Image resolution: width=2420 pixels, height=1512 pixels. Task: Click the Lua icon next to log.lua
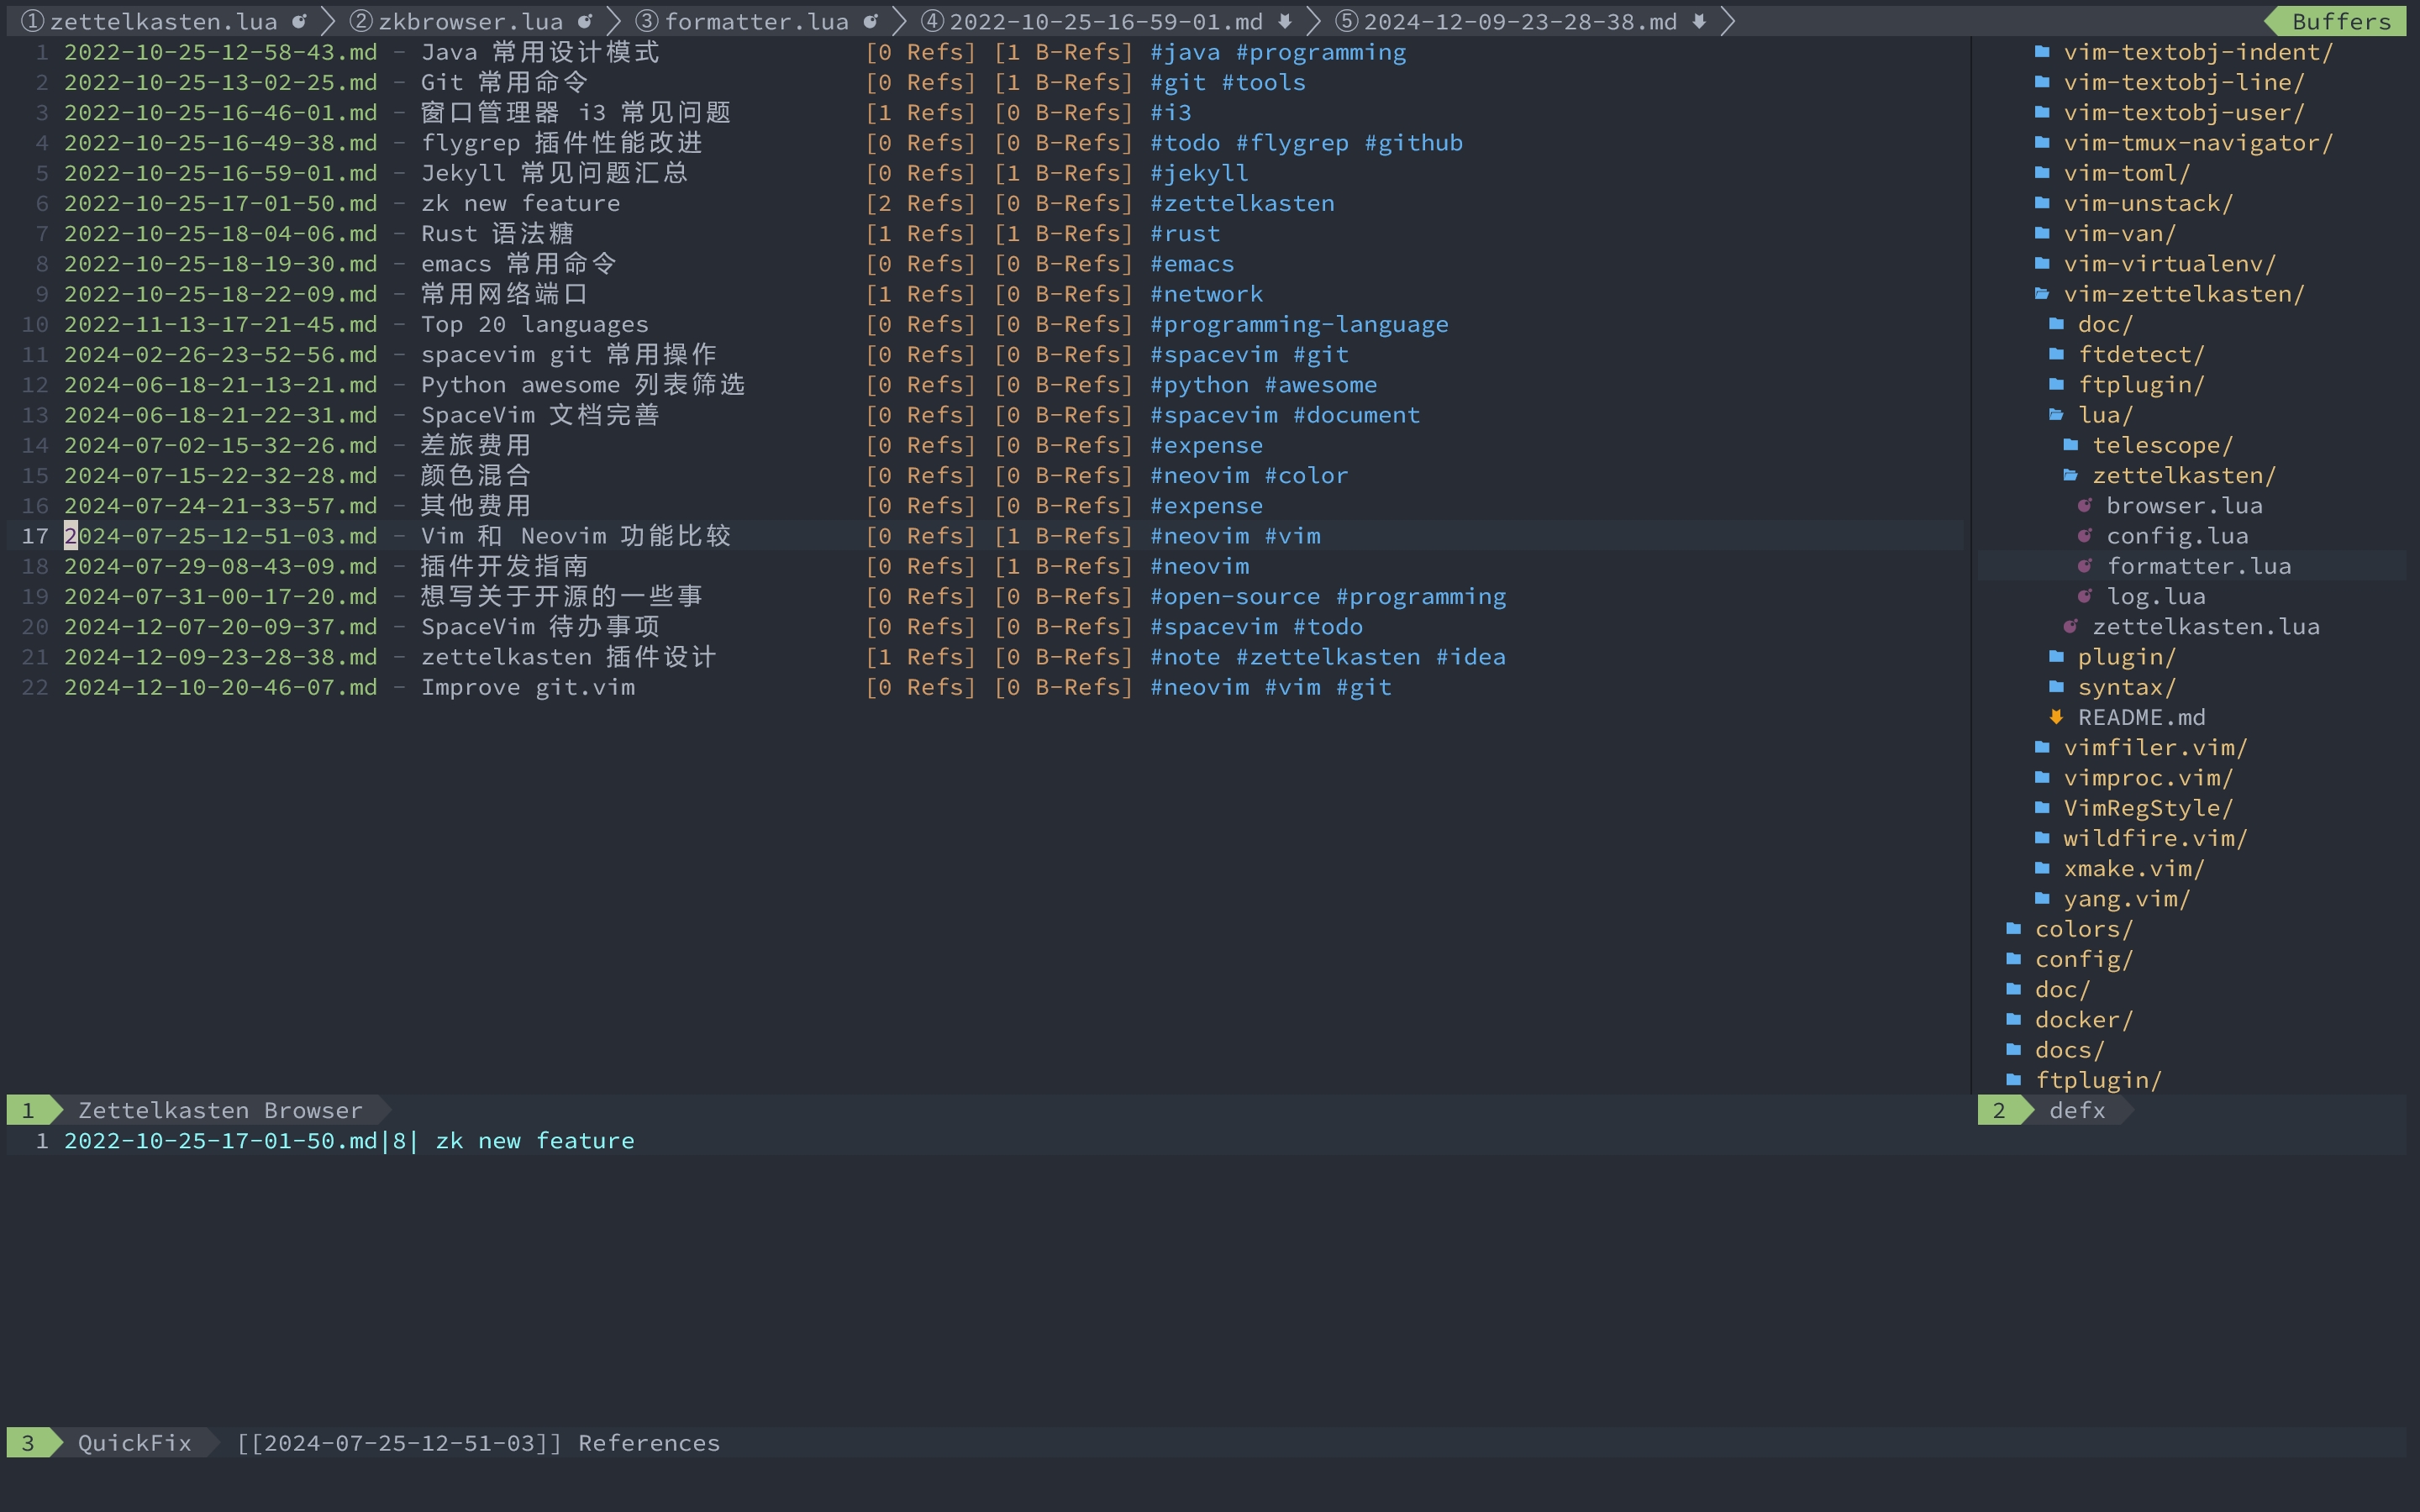pyautogui.click(x=2084, y=596)
